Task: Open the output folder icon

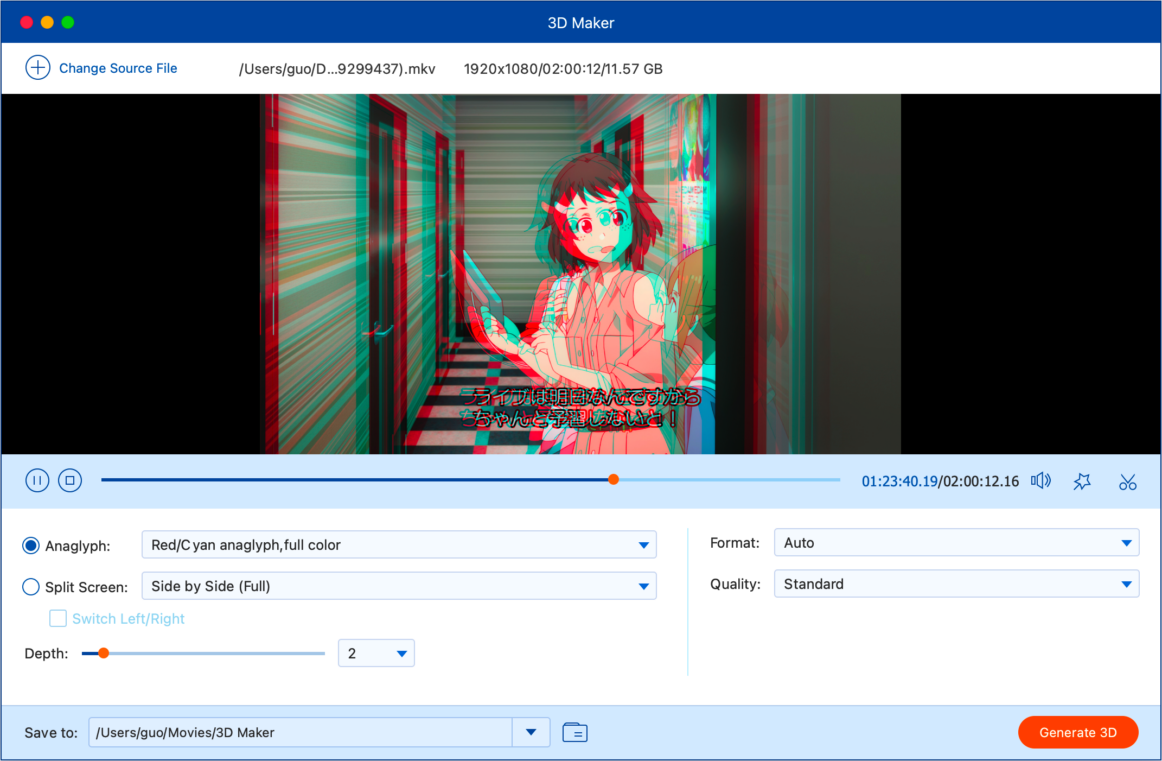Action: click(575, 732)
